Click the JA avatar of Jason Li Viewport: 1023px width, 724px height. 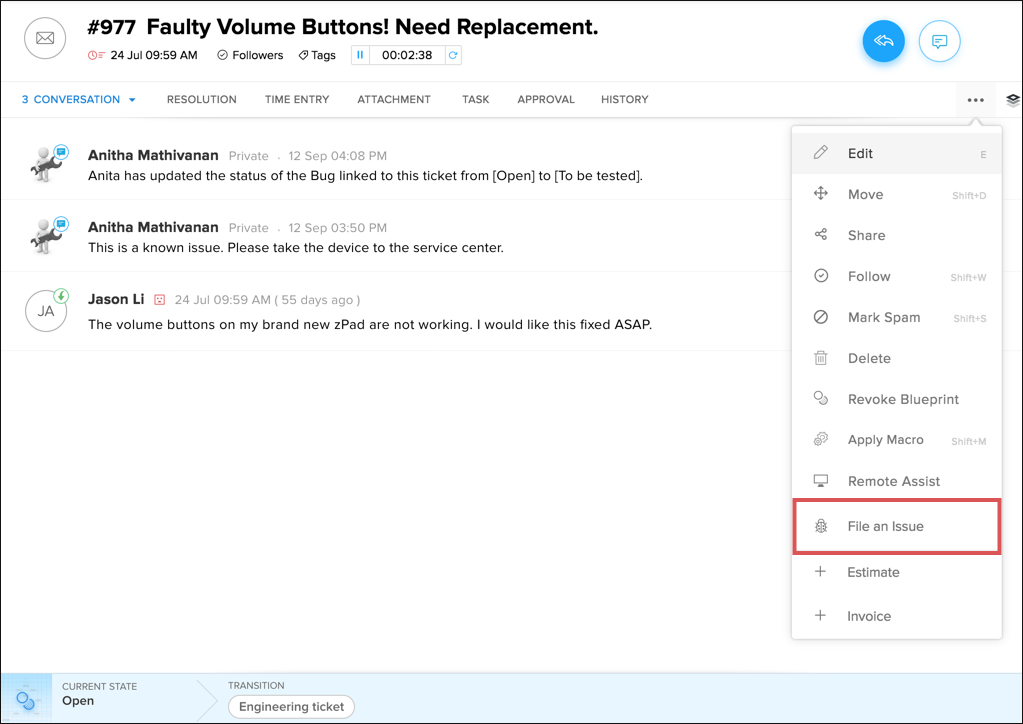pos(46,311)
